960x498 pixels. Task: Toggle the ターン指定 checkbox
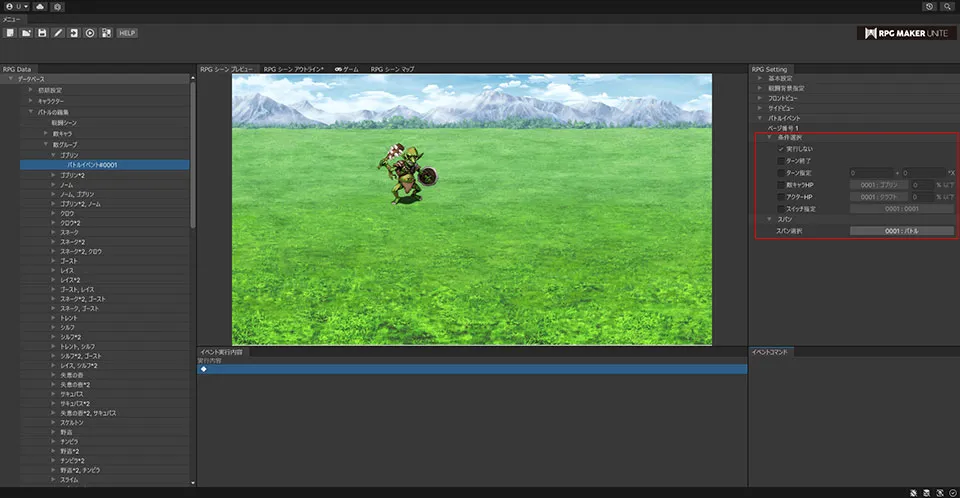781,173
